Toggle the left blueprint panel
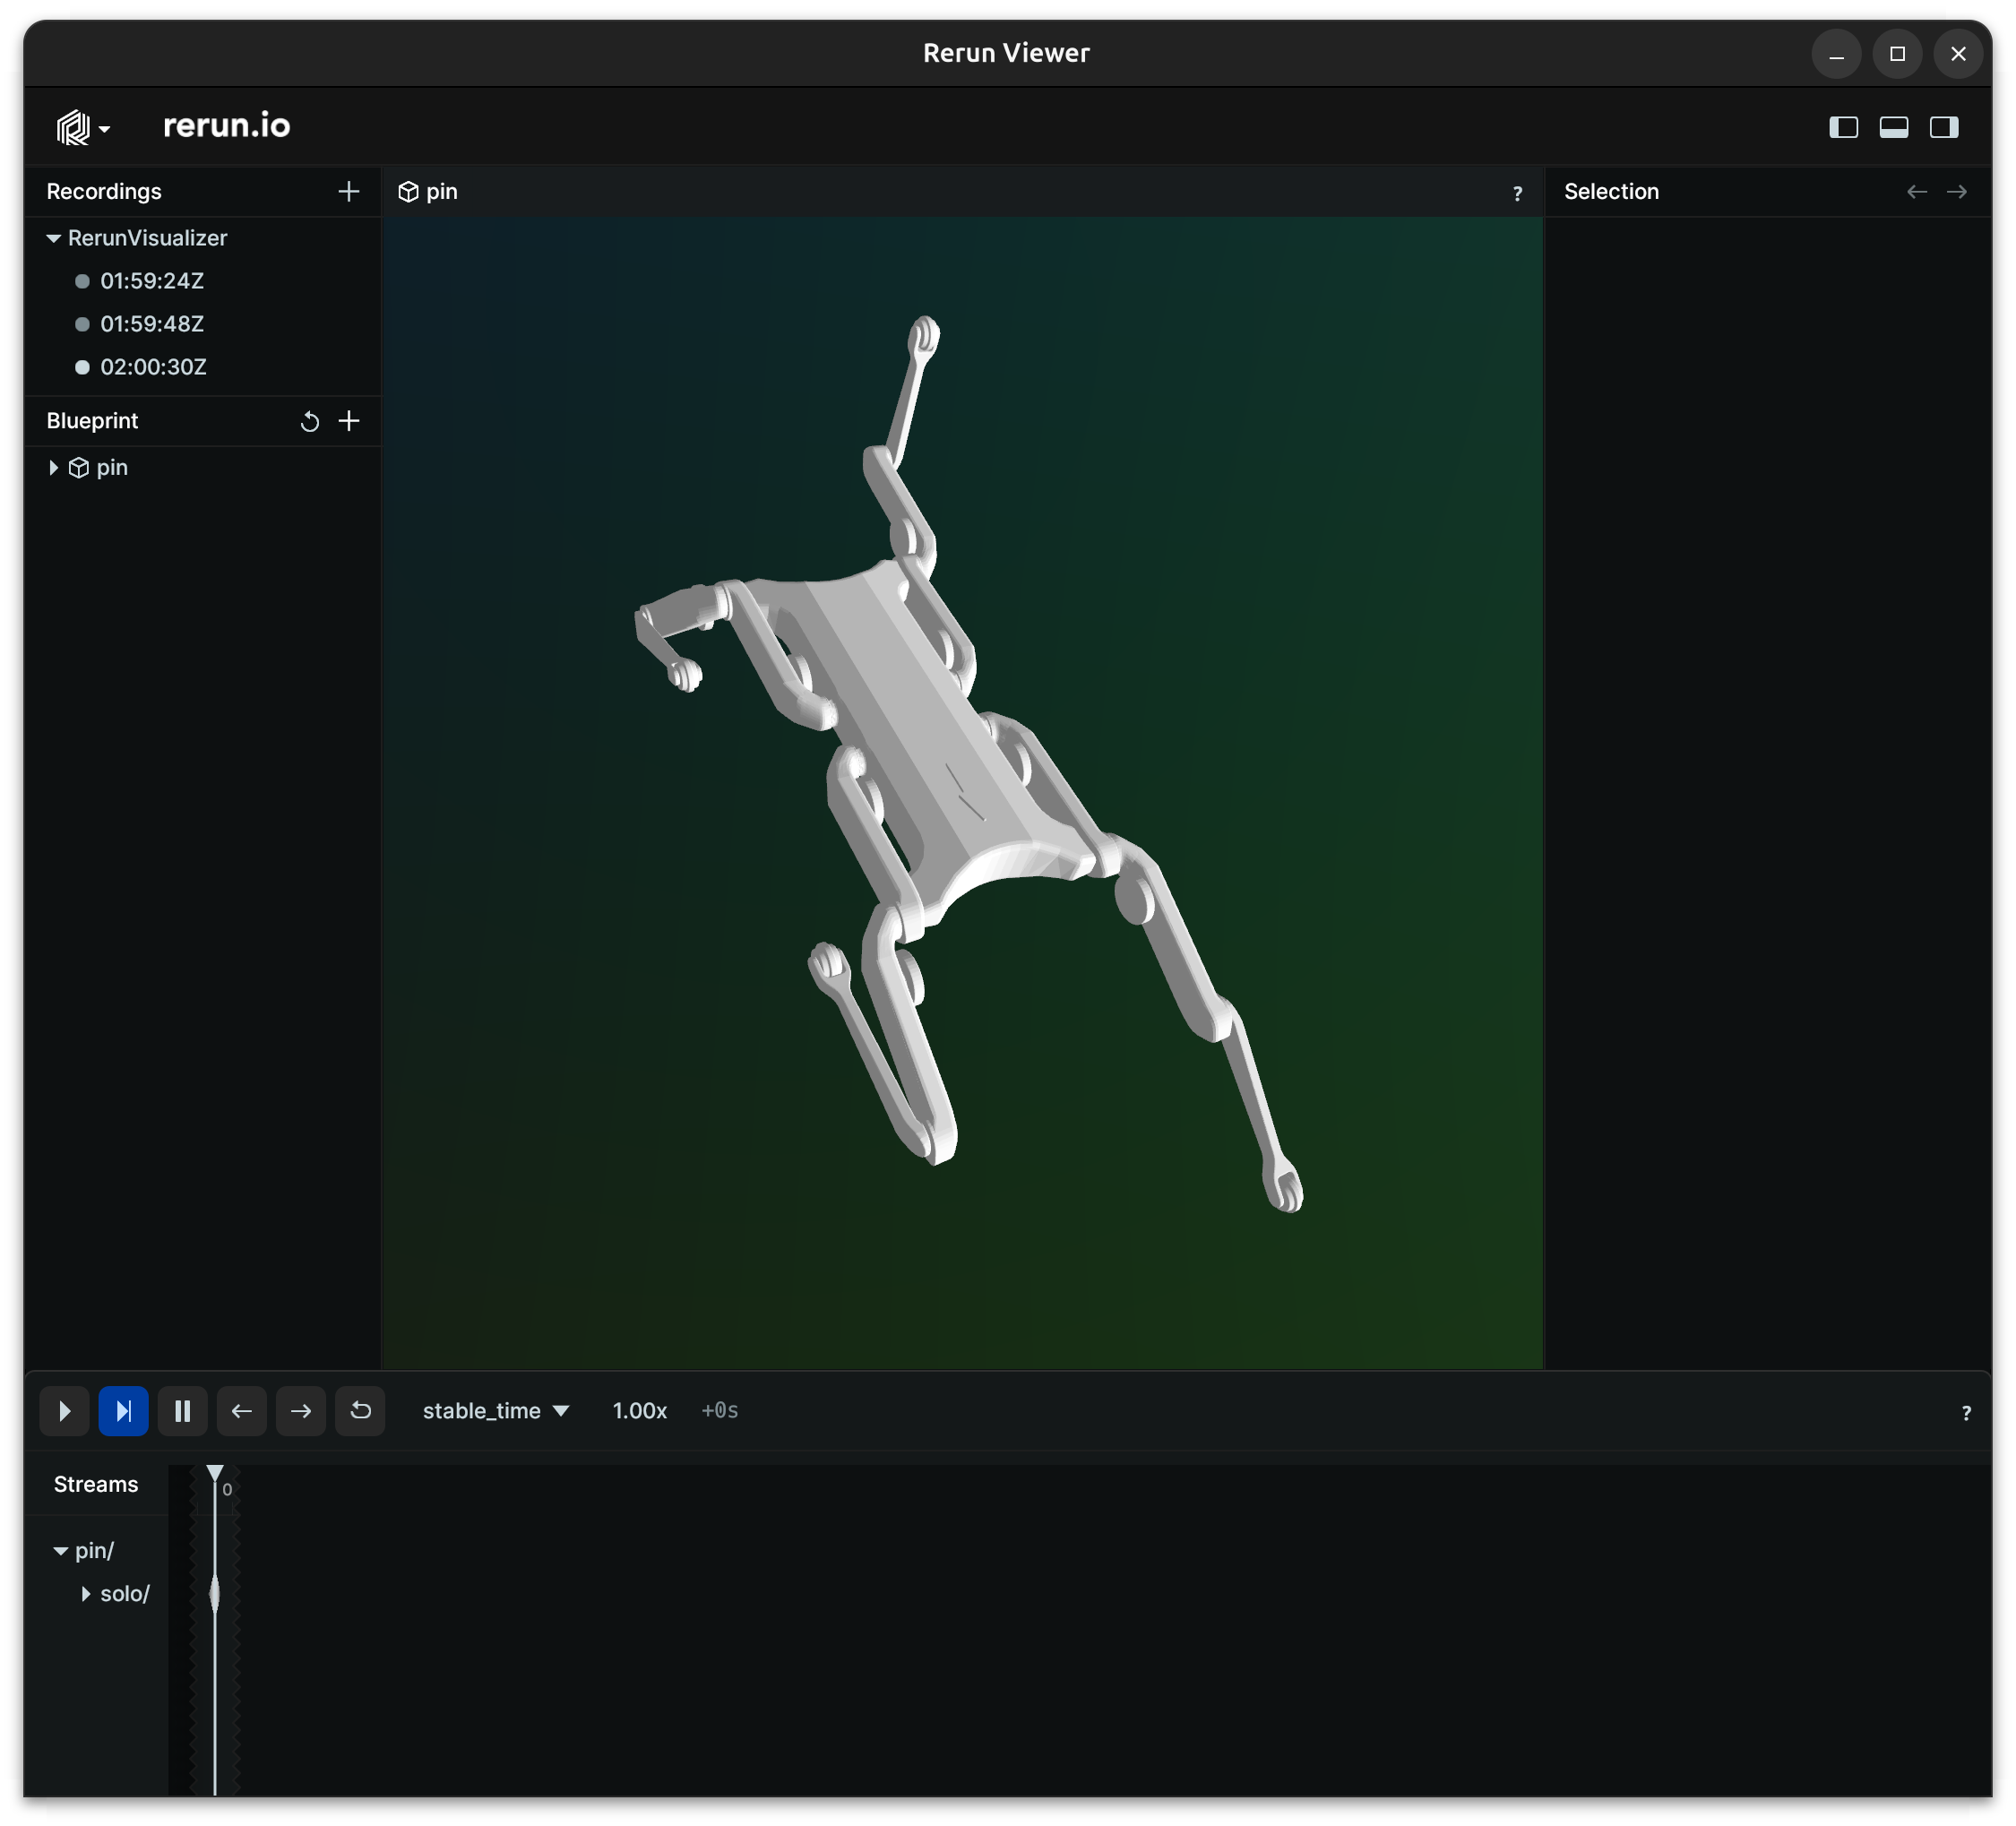This screenshot has height=1826, width=2016. pyautogui.click(x=1843, y=127)
